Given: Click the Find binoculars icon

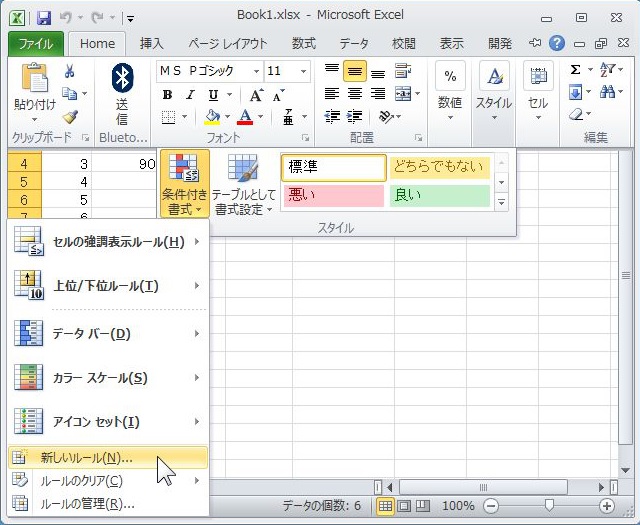Looking at the screenshot, I should [x=607, y=92].
